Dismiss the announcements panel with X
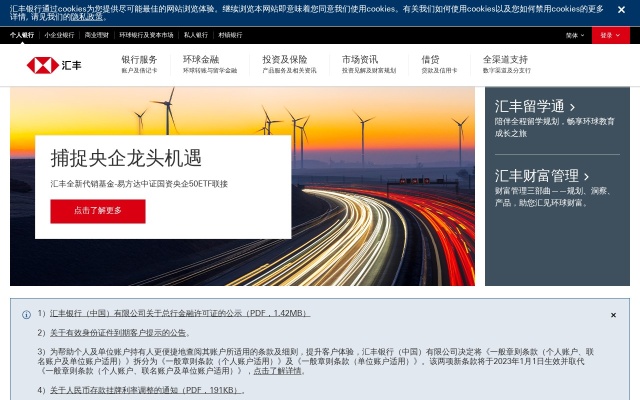This screenshot has height=400, width=640. (x=613, y=315)
